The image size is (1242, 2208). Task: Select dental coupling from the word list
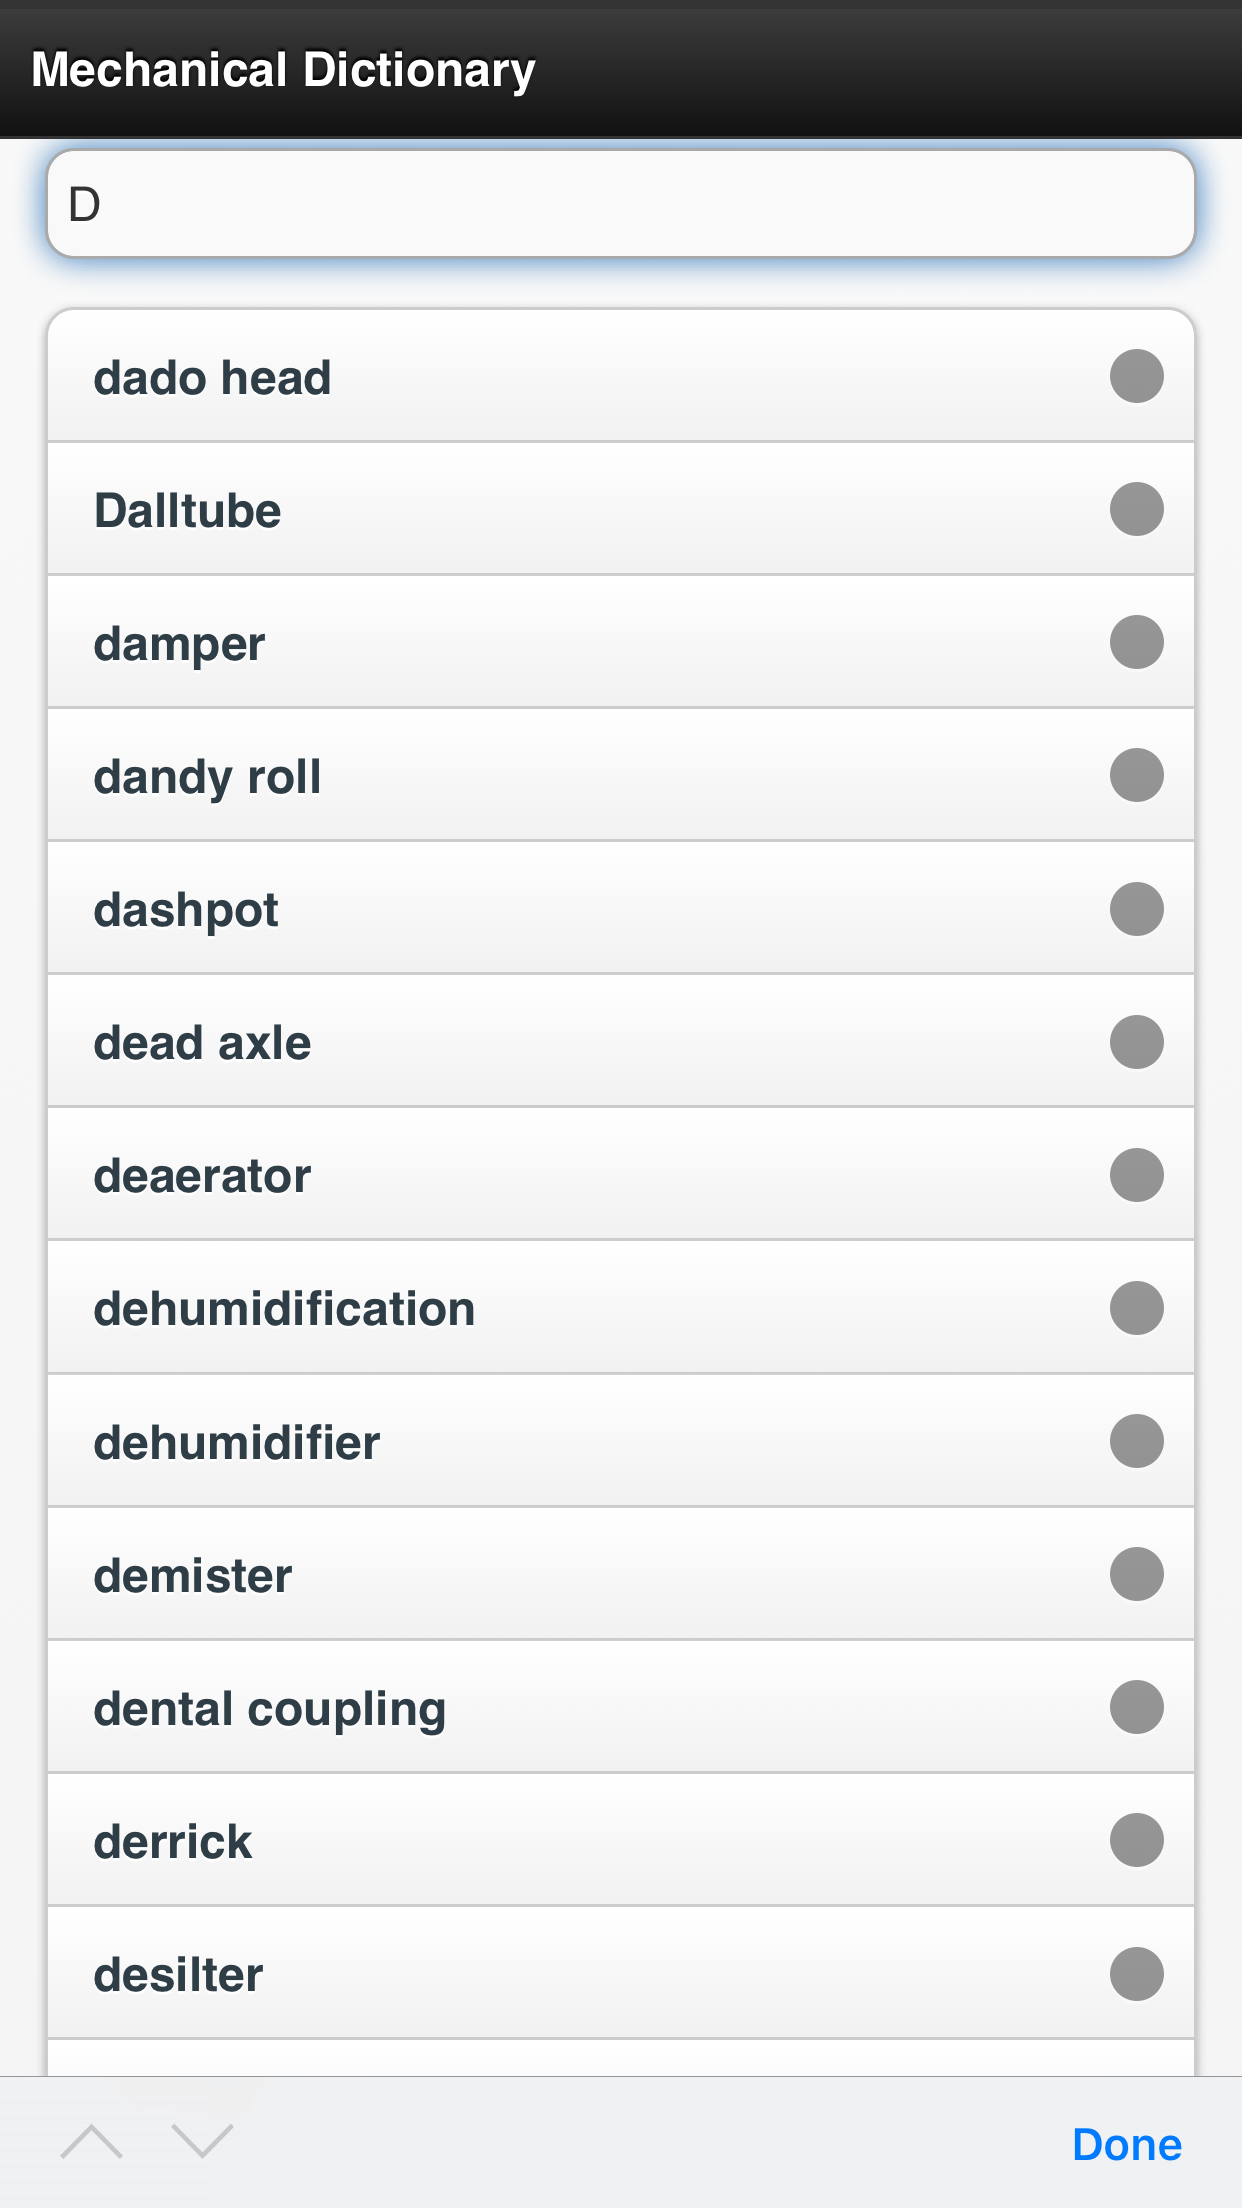coord(270,1708)
